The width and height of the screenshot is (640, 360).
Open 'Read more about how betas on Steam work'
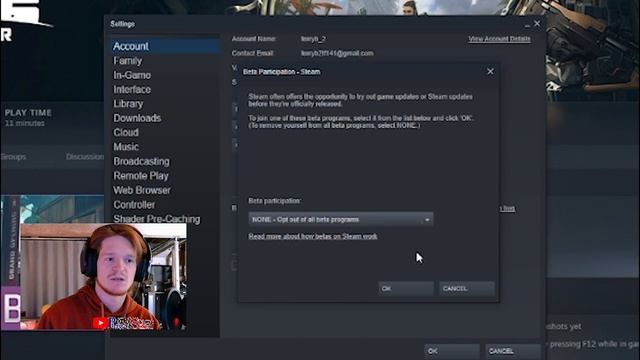[x=313, y=236]
